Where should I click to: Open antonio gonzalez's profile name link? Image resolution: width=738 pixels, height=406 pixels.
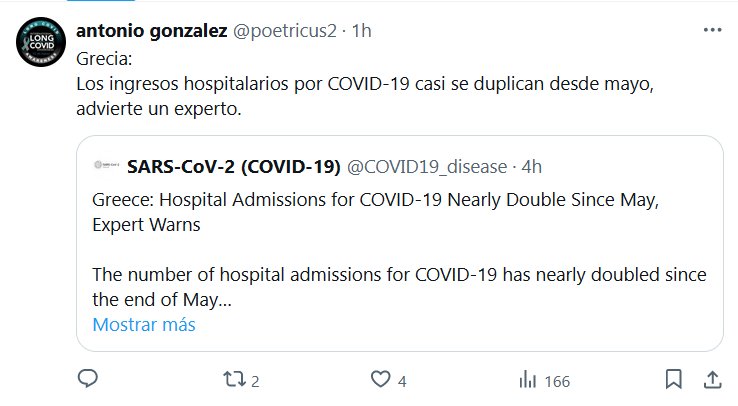coord(151,31)
